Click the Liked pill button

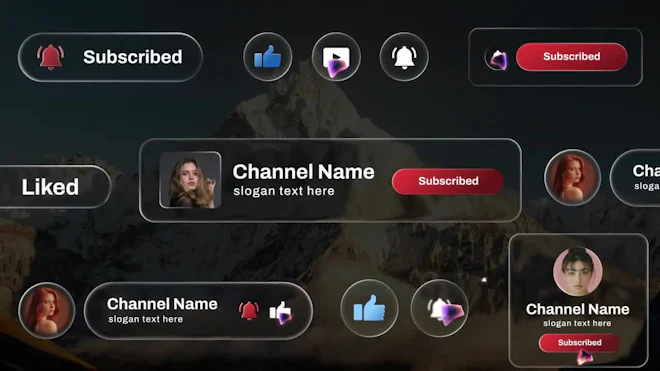[x=53, y=187]
